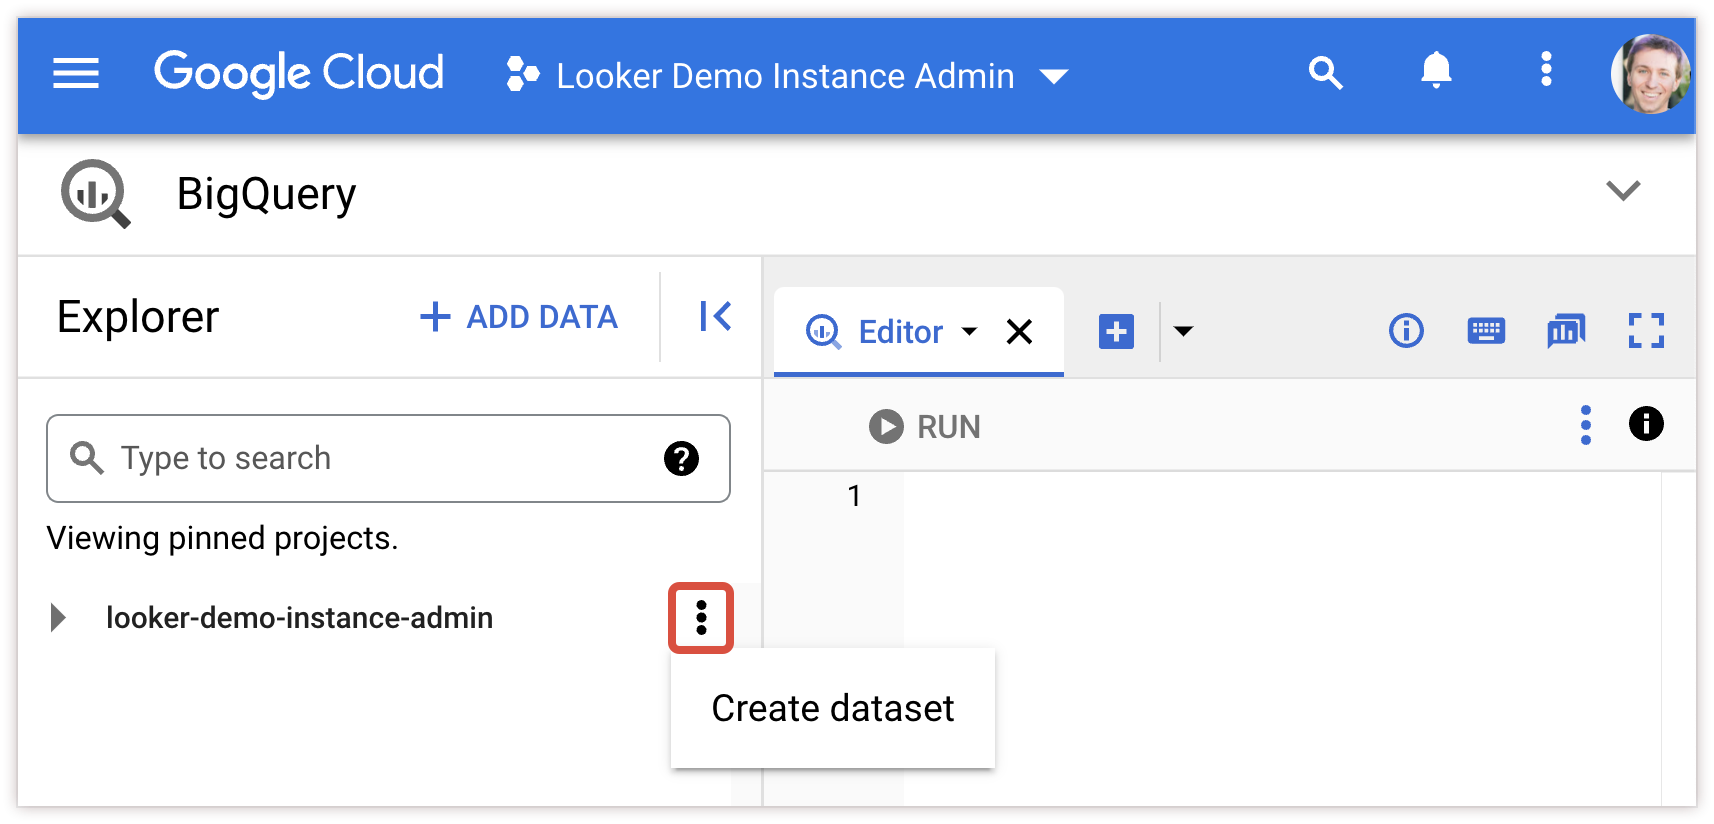Open the search help question mark

tap(681, 459)
